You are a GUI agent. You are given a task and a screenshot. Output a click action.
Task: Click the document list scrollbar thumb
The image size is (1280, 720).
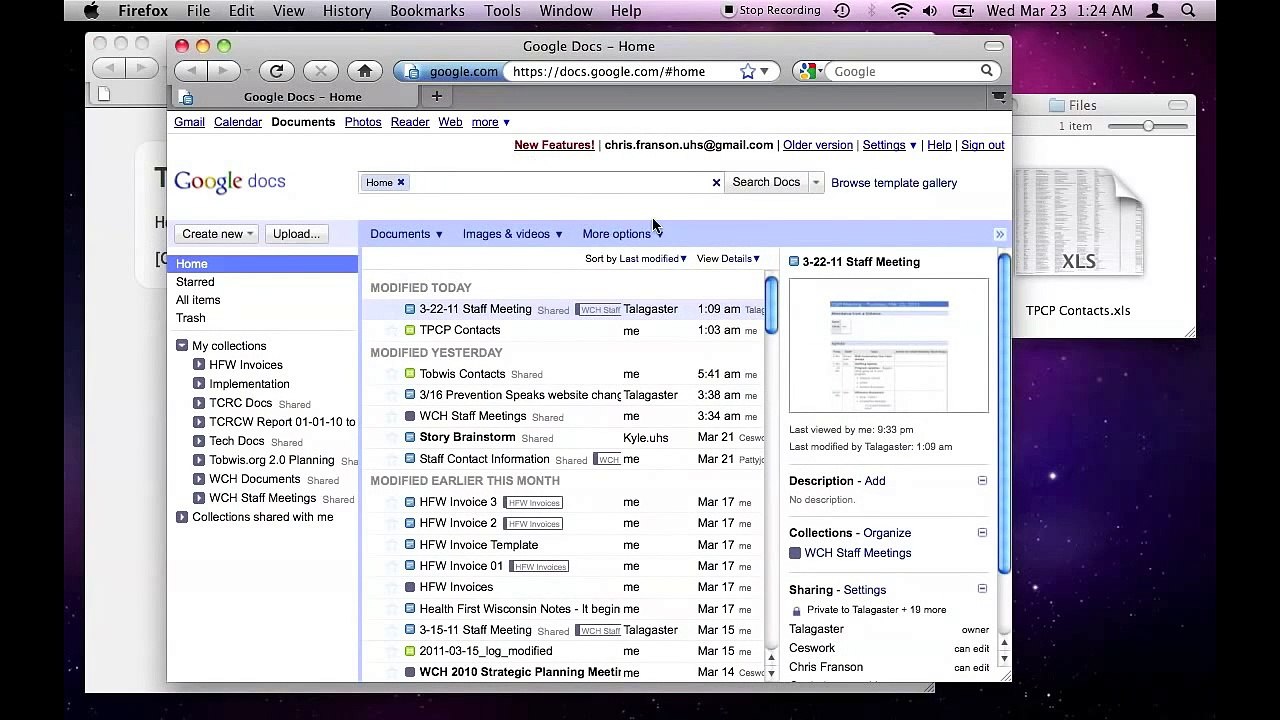click(771, 305)
